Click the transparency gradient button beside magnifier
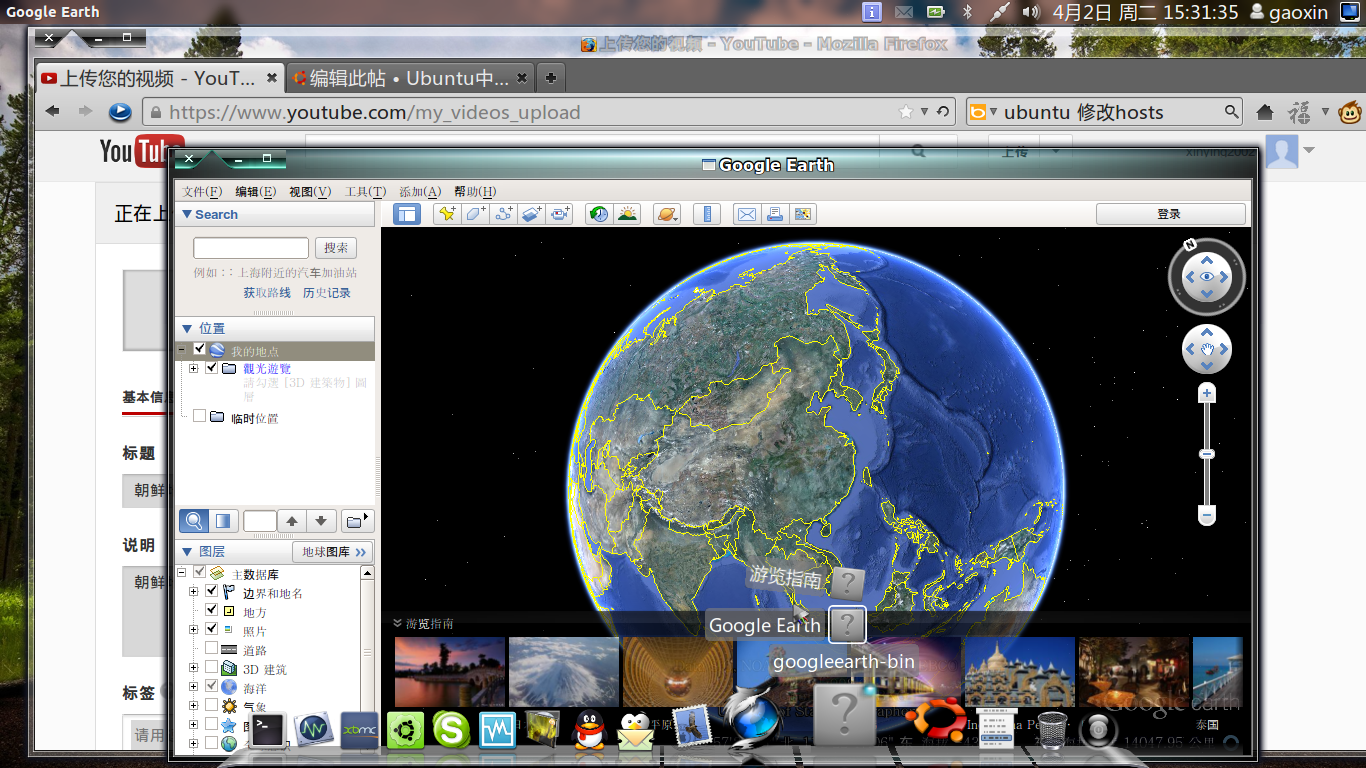1366x768 pixels. pos(222,521)
